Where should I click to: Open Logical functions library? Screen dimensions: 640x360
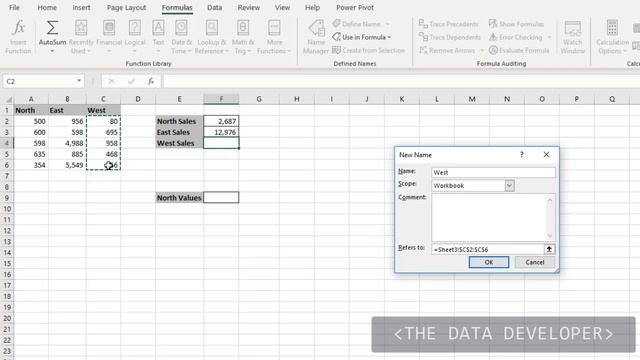[x=135, y=37]
